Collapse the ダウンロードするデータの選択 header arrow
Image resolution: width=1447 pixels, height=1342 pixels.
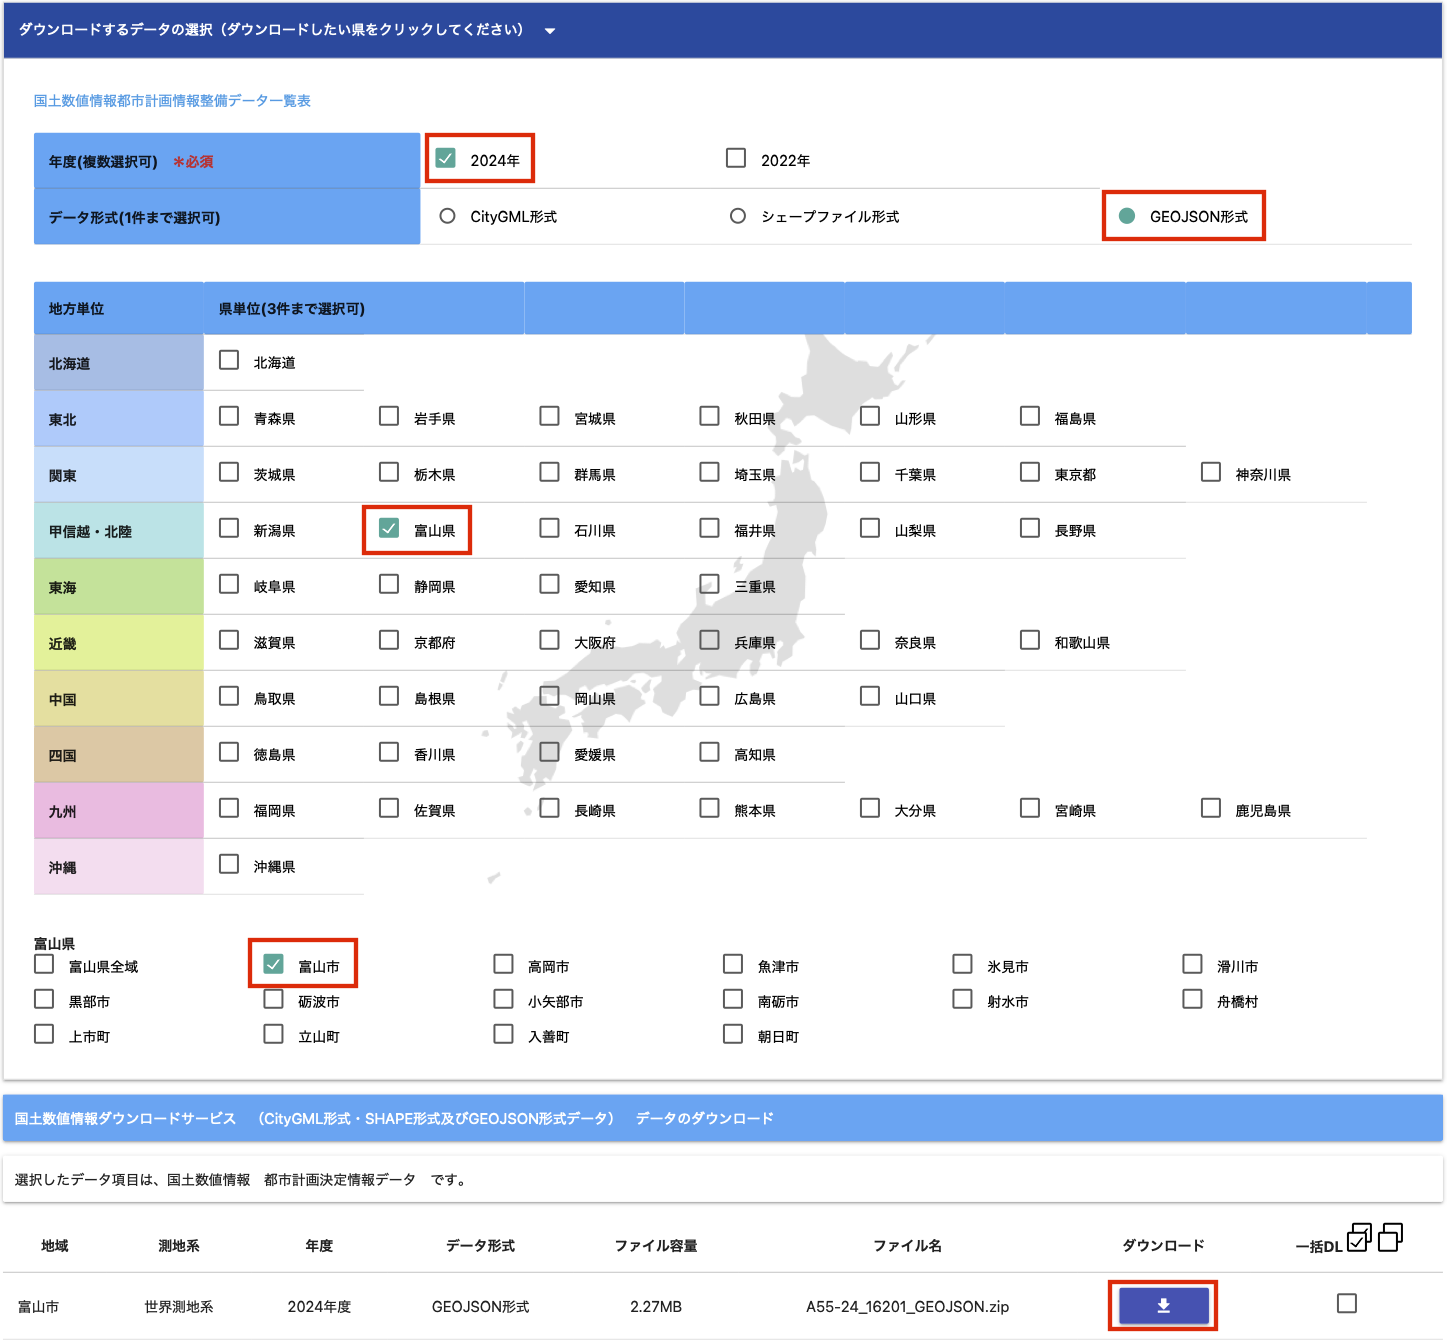pos(550,31)
